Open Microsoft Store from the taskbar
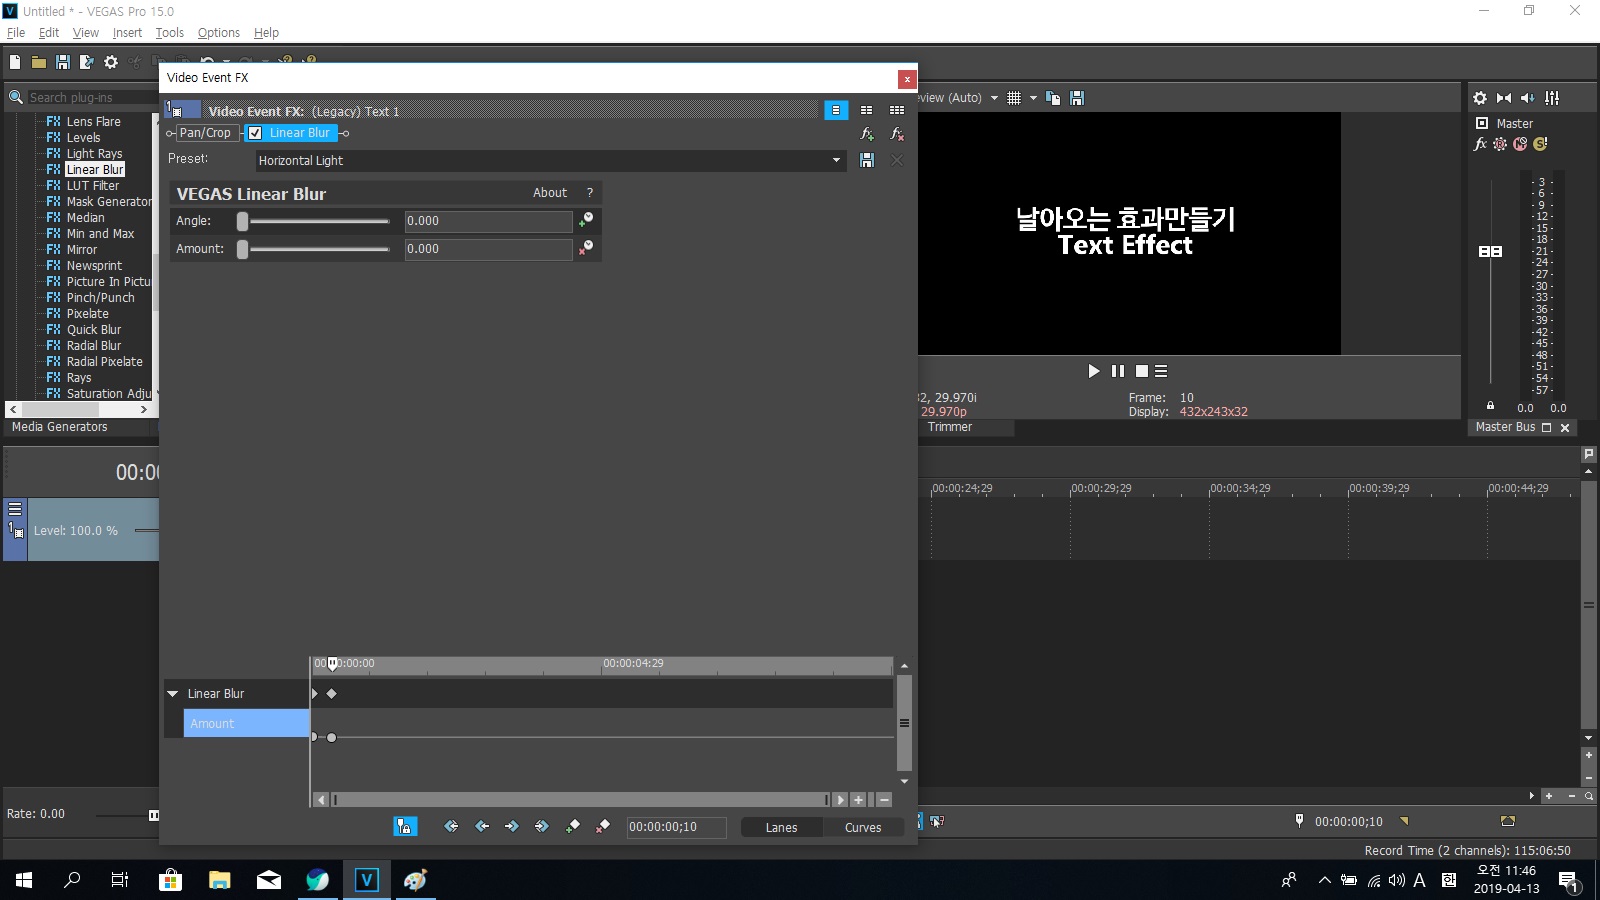This screenshot has height=900, width=1600. click(x=170, y=880)
